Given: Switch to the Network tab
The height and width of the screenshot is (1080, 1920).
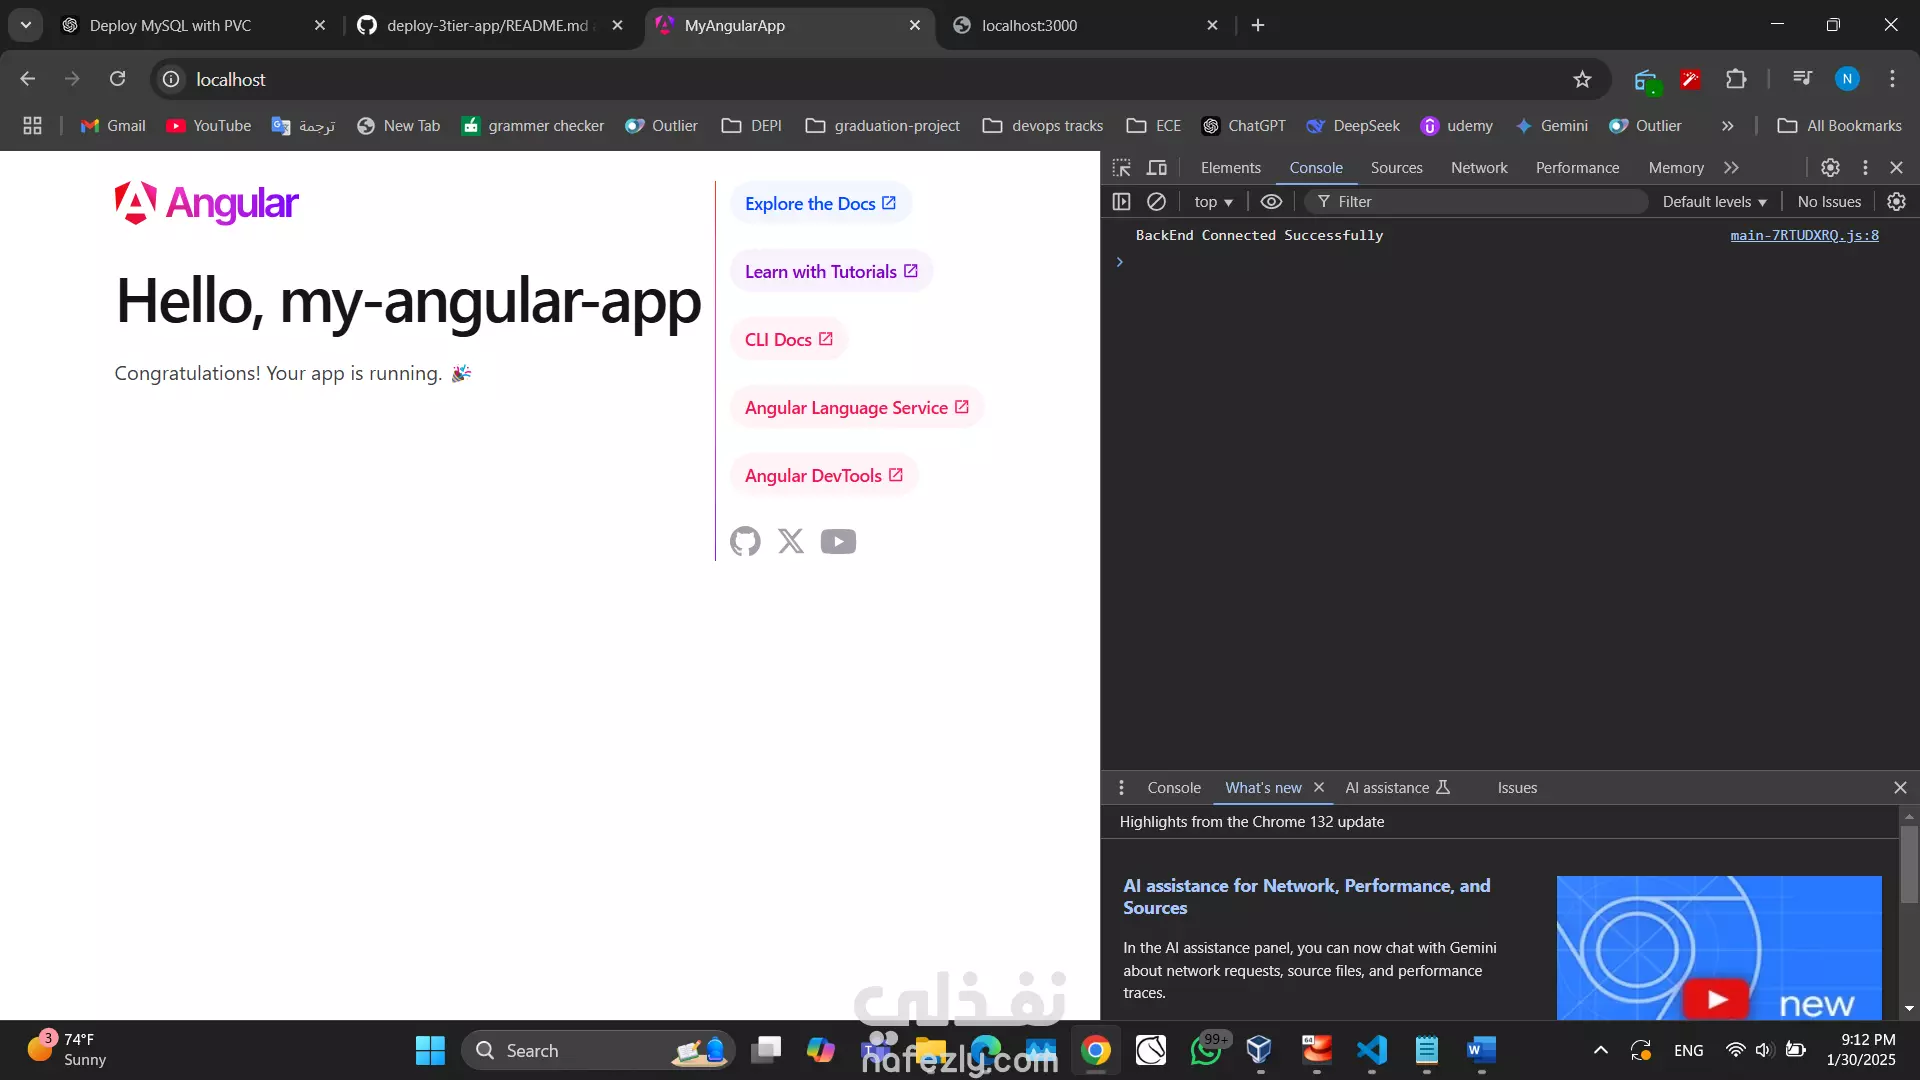Looking at the screenshot, I should click(x=1479, y=168).
